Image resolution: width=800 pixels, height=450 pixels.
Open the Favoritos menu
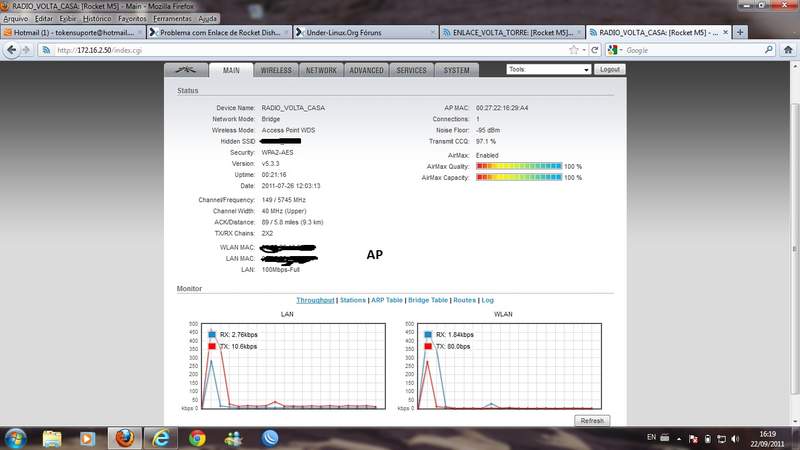click(x=132, y=18)
